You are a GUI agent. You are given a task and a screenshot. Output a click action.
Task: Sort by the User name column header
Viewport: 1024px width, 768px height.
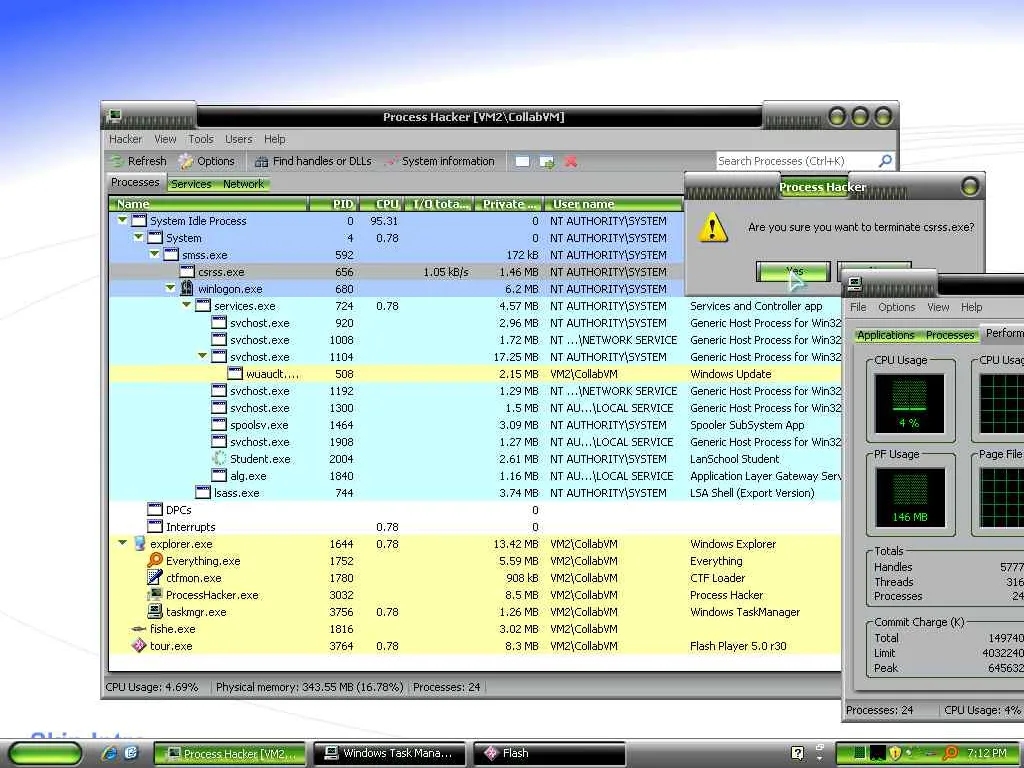pyautogui.click(x=614, y=204)
